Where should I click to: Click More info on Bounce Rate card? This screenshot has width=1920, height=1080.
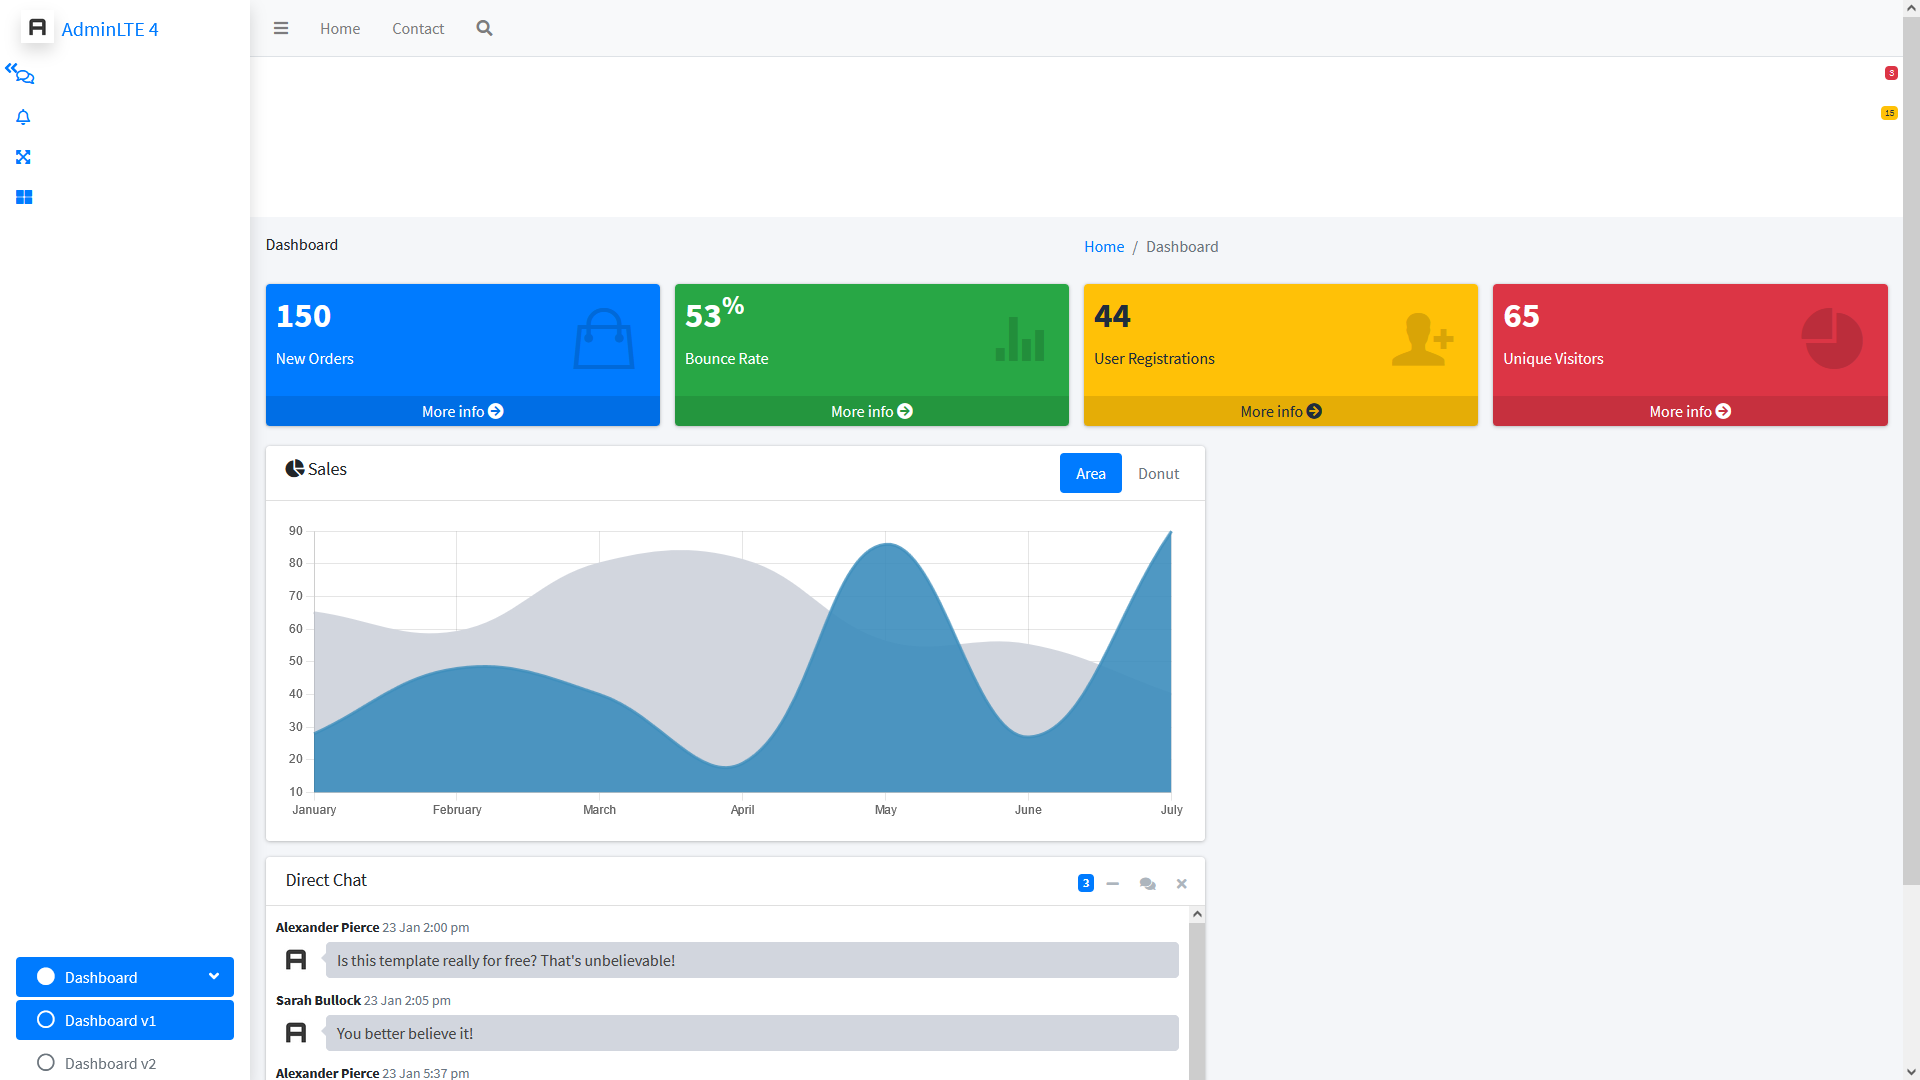coord(872,411)
